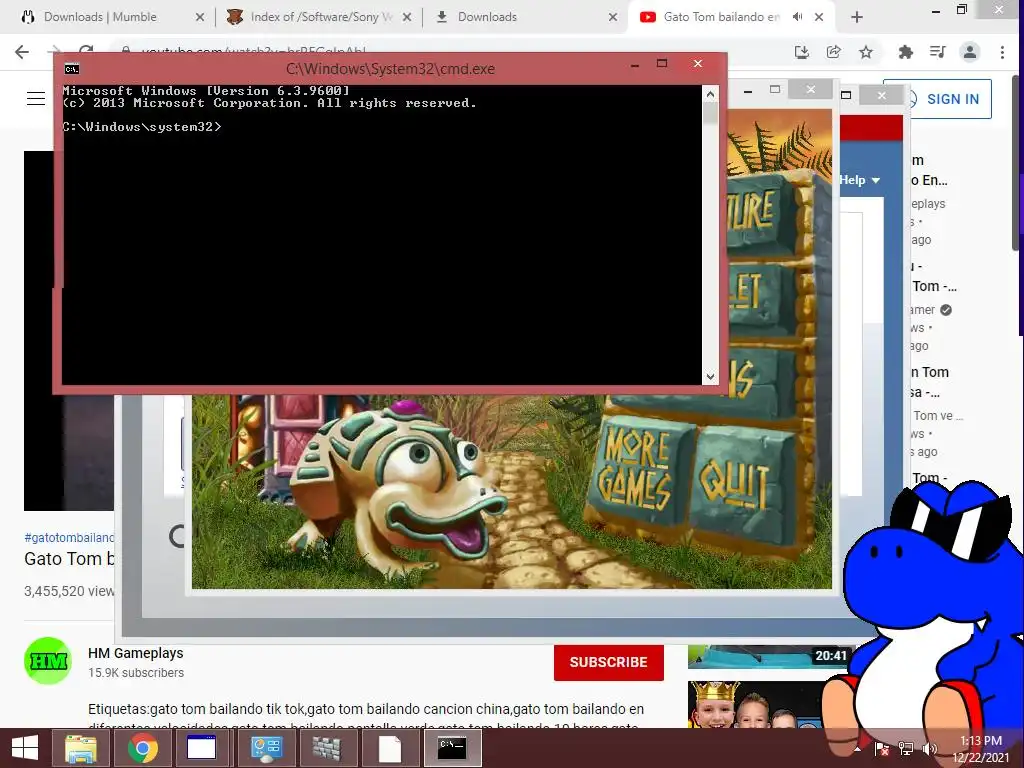Image resolution: width=1024 pixels, height=768 pixels.
Task: Switch to the Downloads | Mumble tab
Action: click(x=111, y=17)
